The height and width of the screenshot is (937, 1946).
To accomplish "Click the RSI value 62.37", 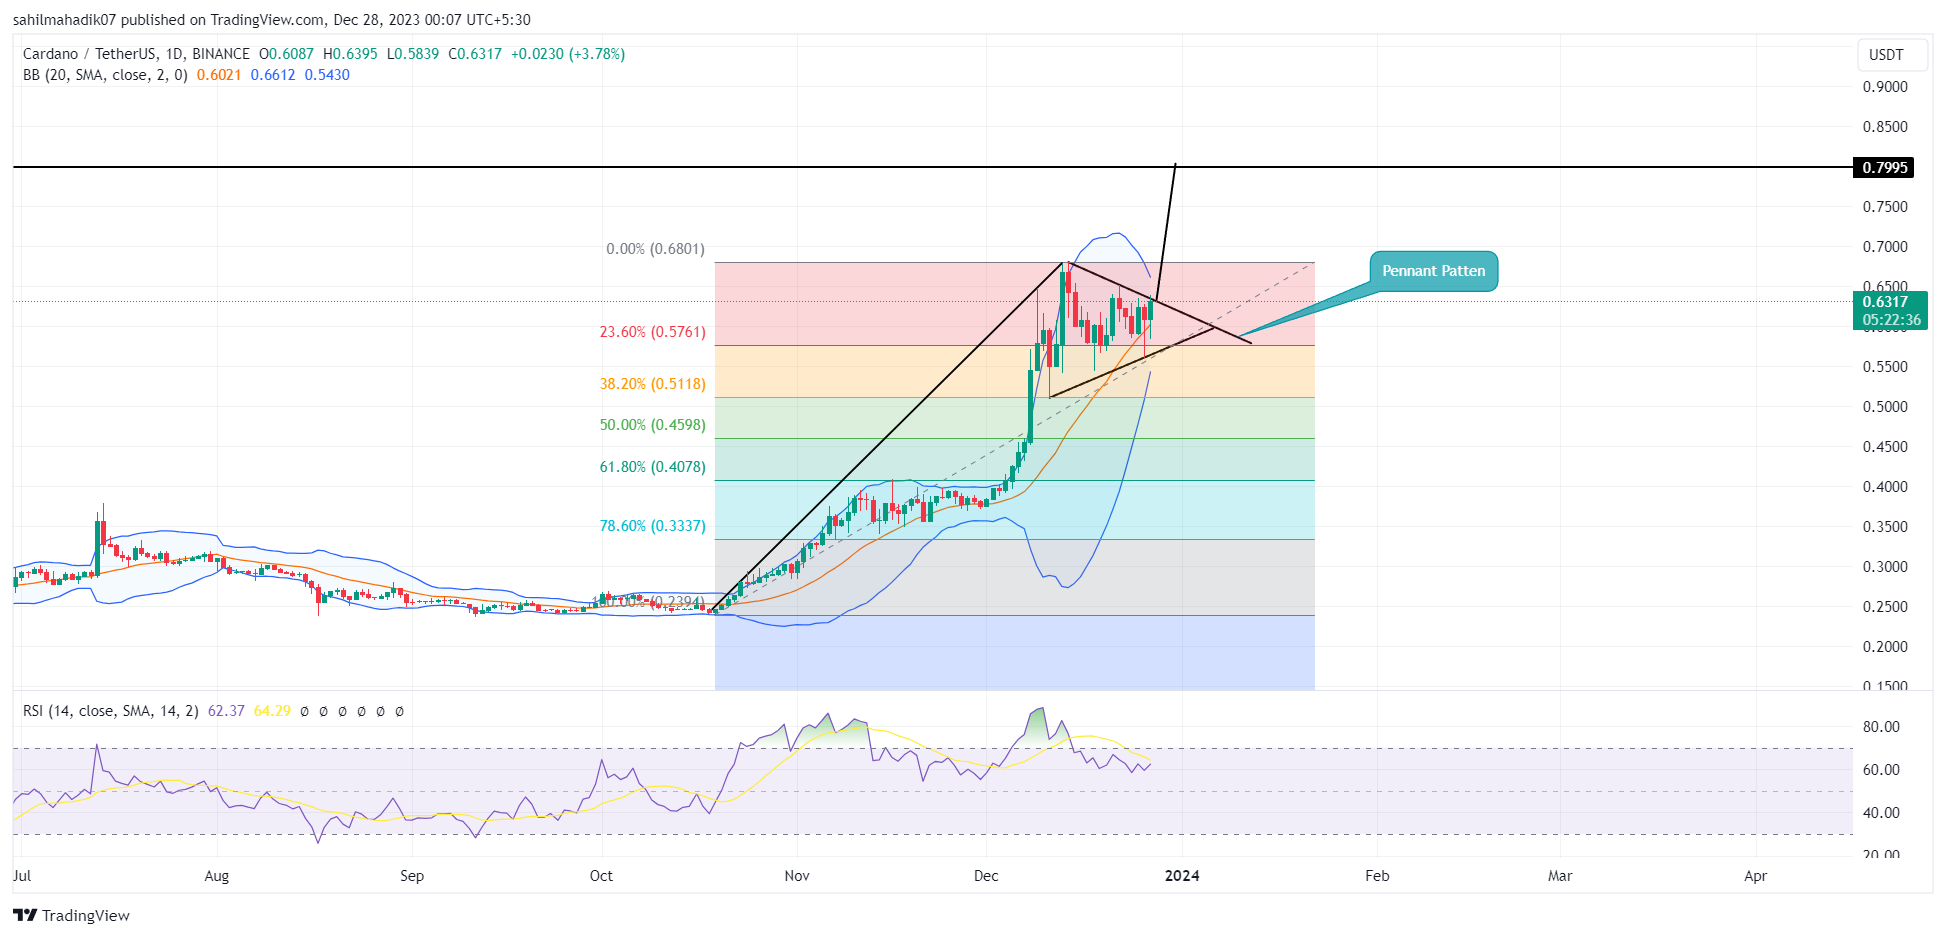I will point(226,711).
